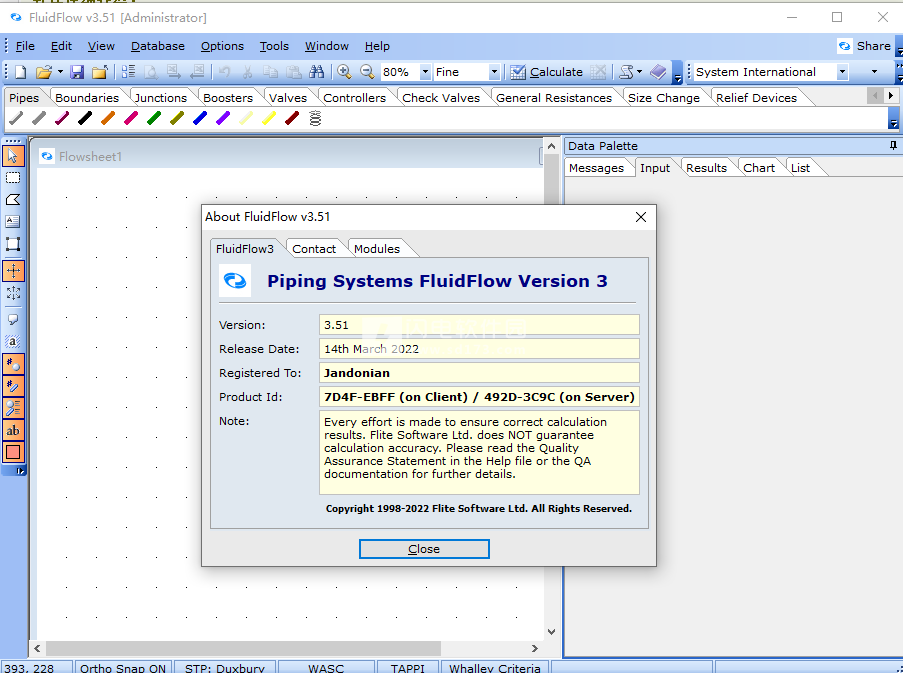Open the System International units dropdown
Viewport: 903px width, 673px height.
[x=843, y=72]
